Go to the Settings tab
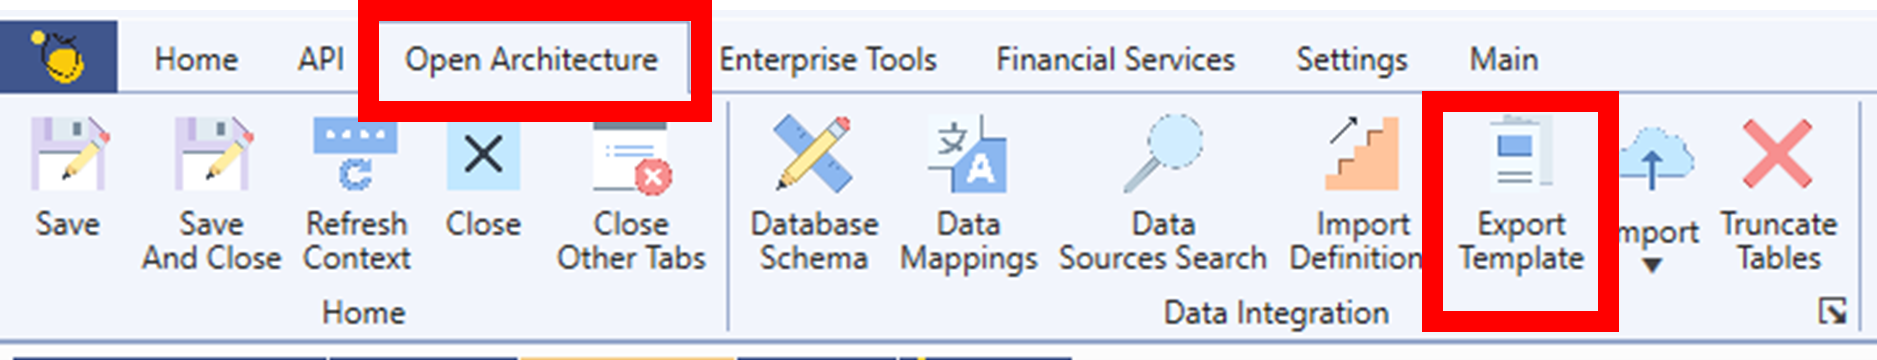The height and width of the screenshot is (360, 1877). click(1352, 59)
